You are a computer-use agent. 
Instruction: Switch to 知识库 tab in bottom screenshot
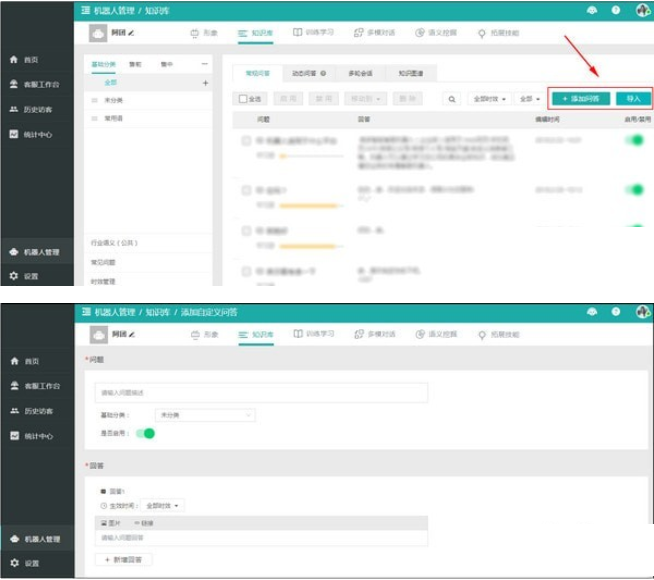tap(256, 334)
